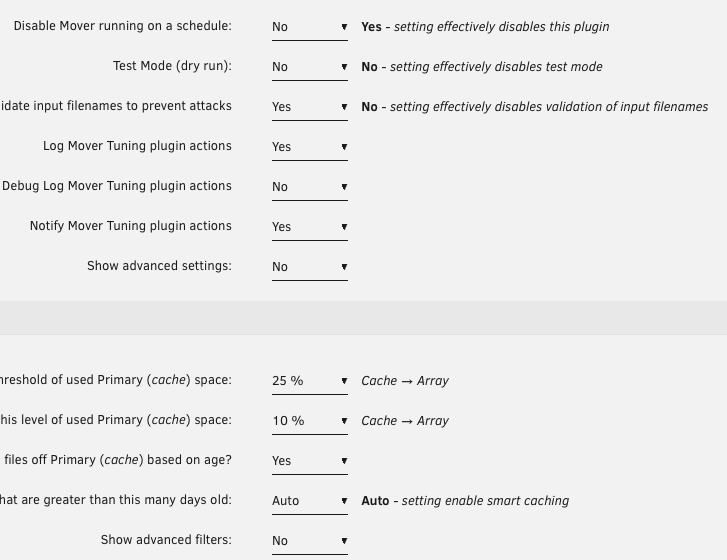Image resolution: width=727 pixels, height=560 pixels.
Task: Open the Notify Mover Tuning plugin actions dropdown
Action: (310, 227)
